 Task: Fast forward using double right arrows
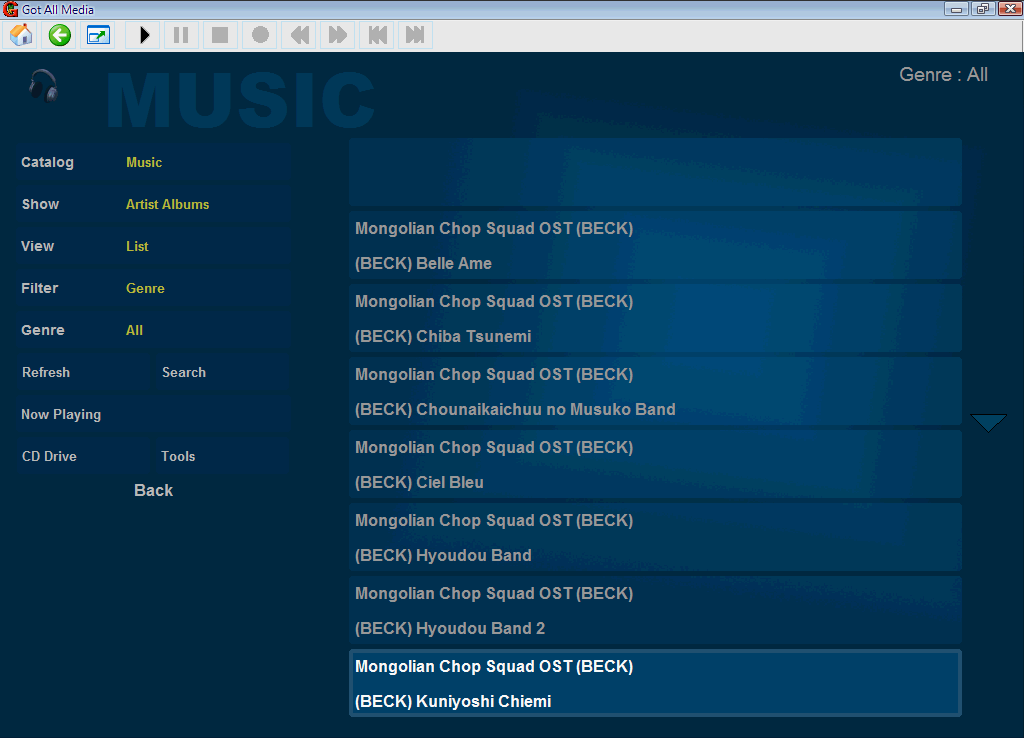coord(338,35)
